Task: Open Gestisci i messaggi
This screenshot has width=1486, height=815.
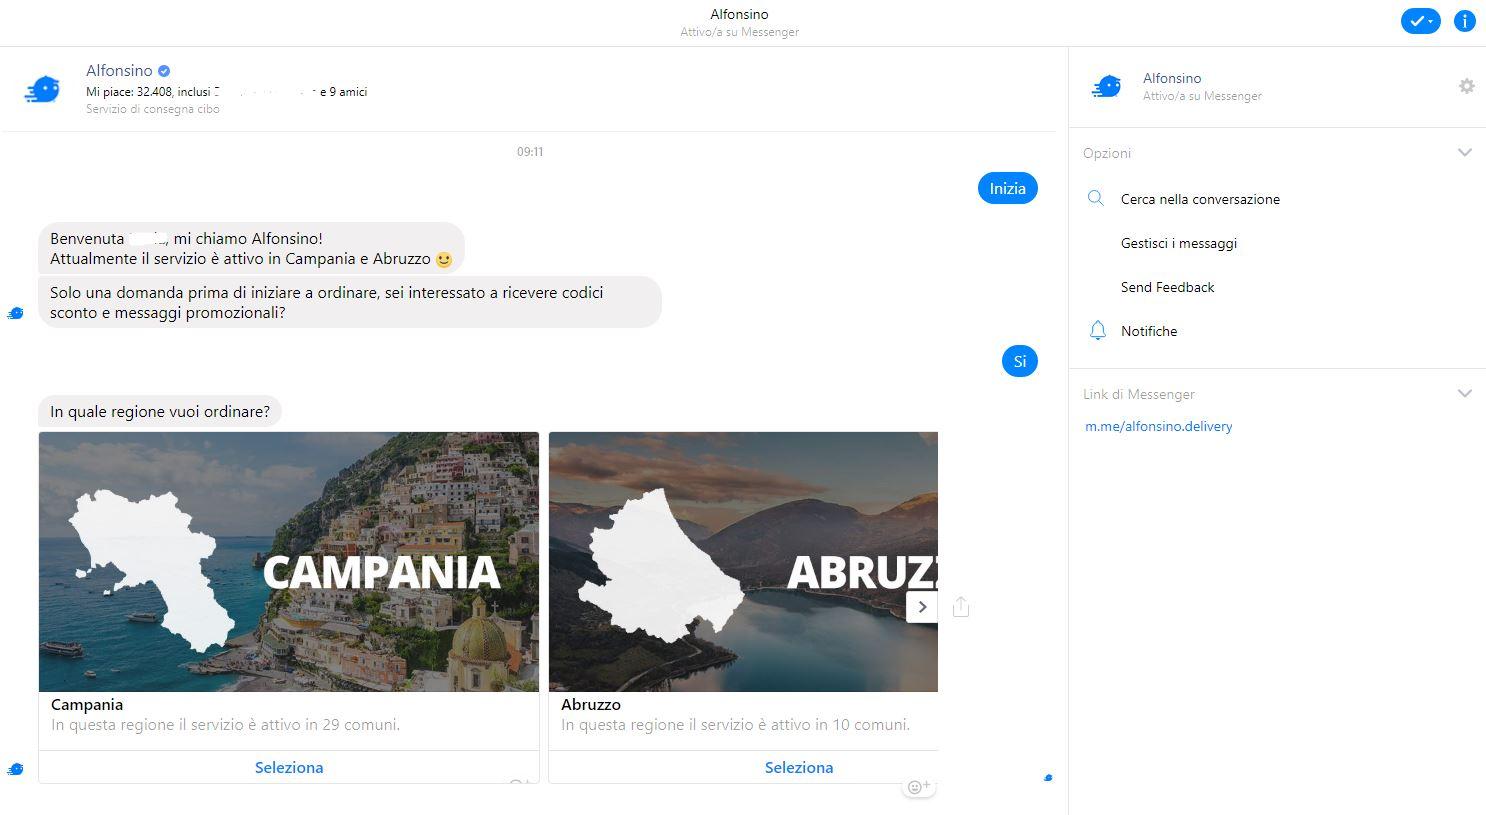Action: [x=1178, y=243]
